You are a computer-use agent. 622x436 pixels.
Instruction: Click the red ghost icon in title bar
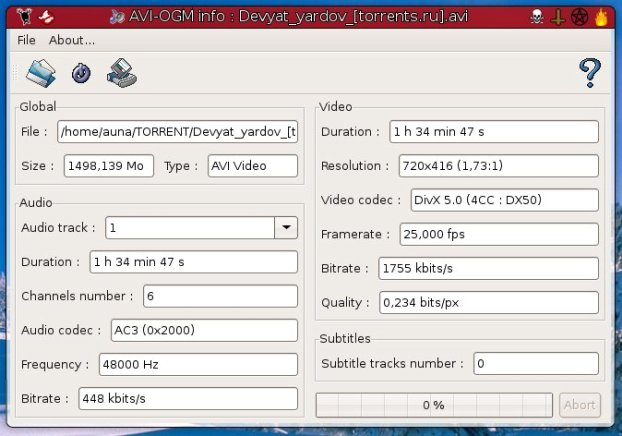(46, 17)
